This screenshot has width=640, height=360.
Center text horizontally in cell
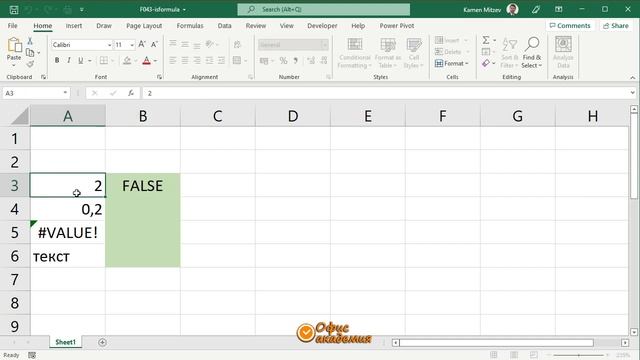point(185,60)
